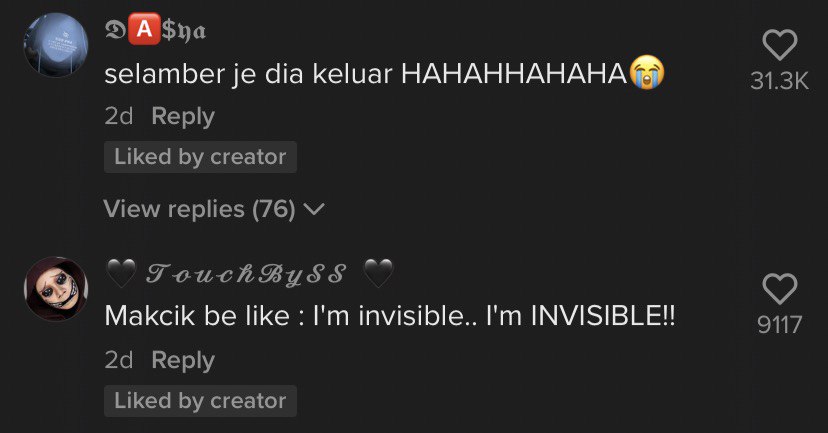Like the Makcik be like comment
Image resolution: width=828 pixels, height=433 pixels.
pyautogui.click(x=779, y=289)
